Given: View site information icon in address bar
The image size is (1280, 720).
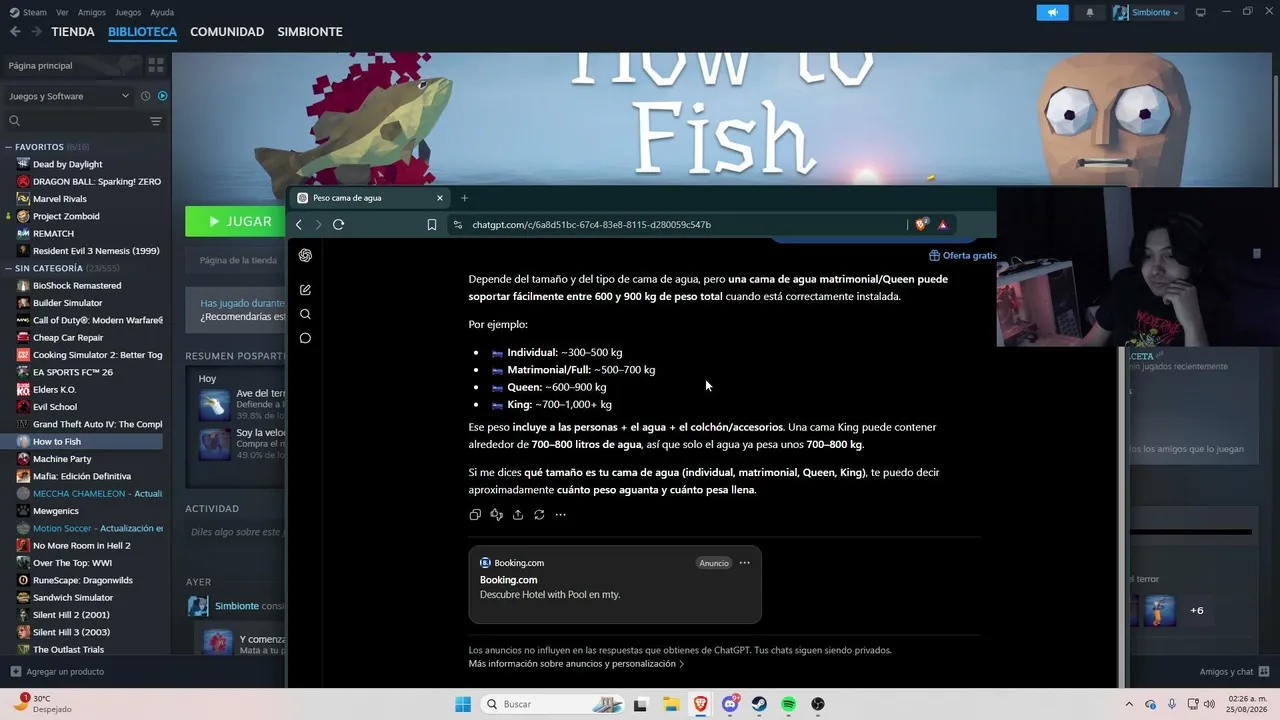Looking at the screenshot, I should (458, 225).
